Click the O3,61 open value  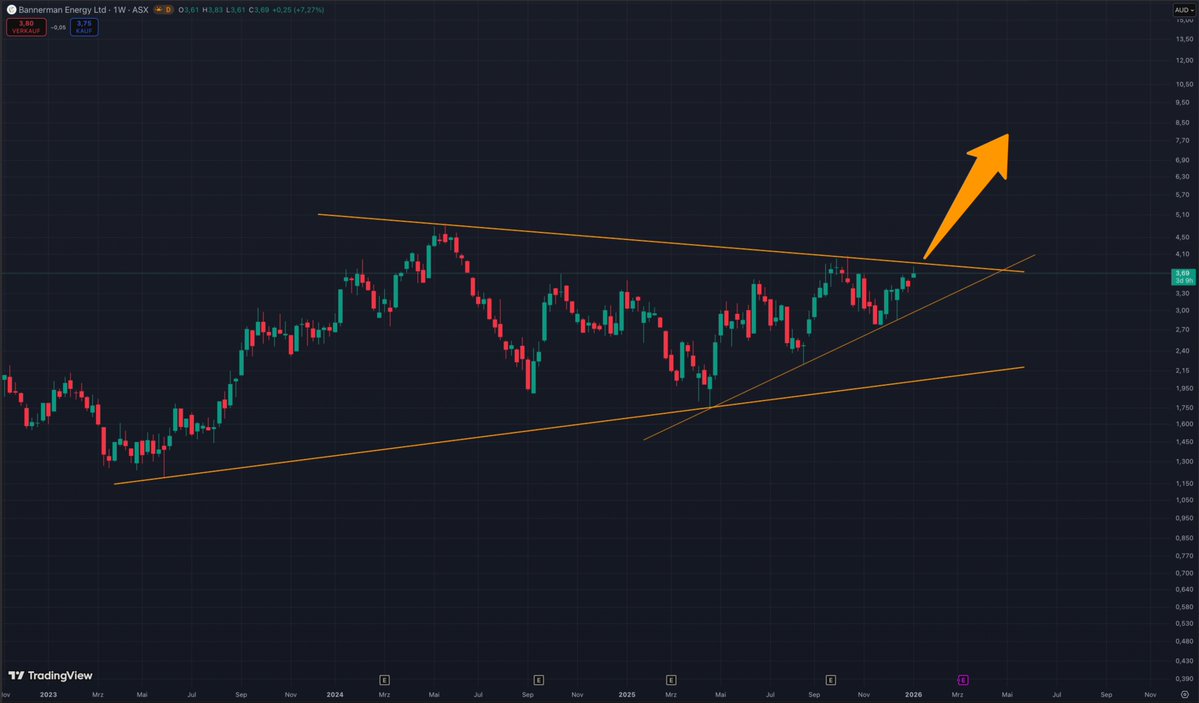(x=190, y=10)
